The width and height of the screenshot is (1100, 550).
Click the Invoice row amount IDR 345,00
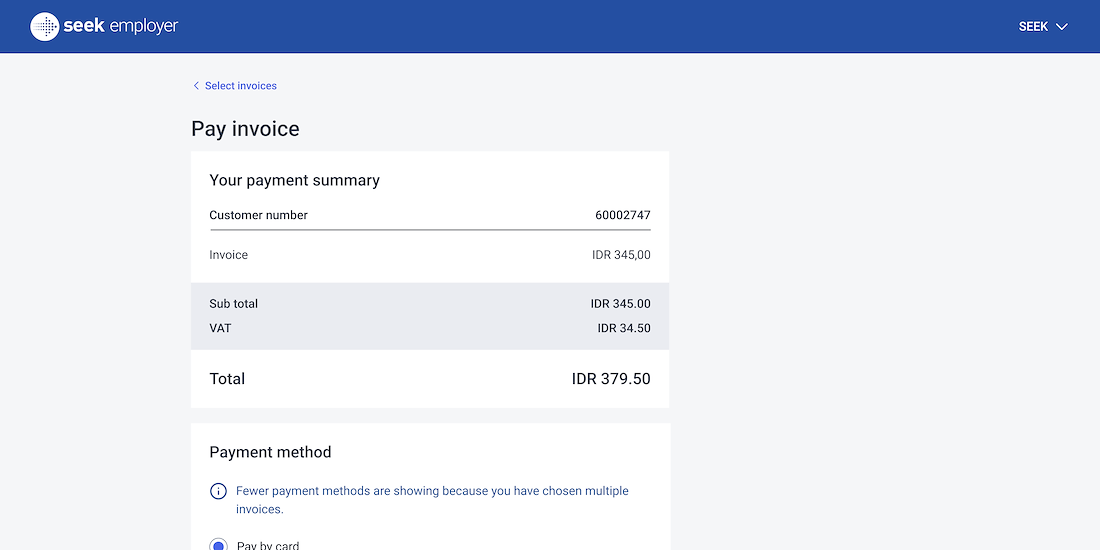coord(621,255)
